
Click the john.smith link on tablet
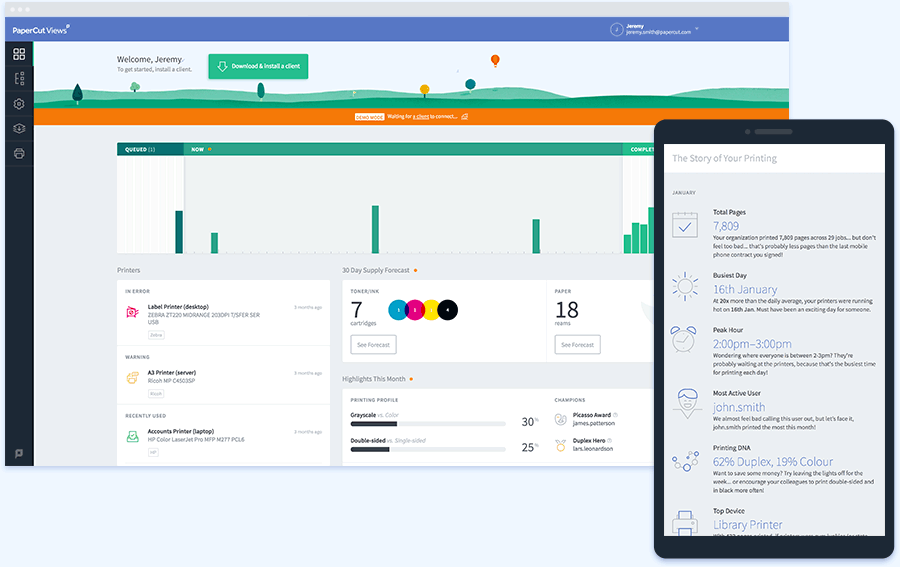point(739,407)
